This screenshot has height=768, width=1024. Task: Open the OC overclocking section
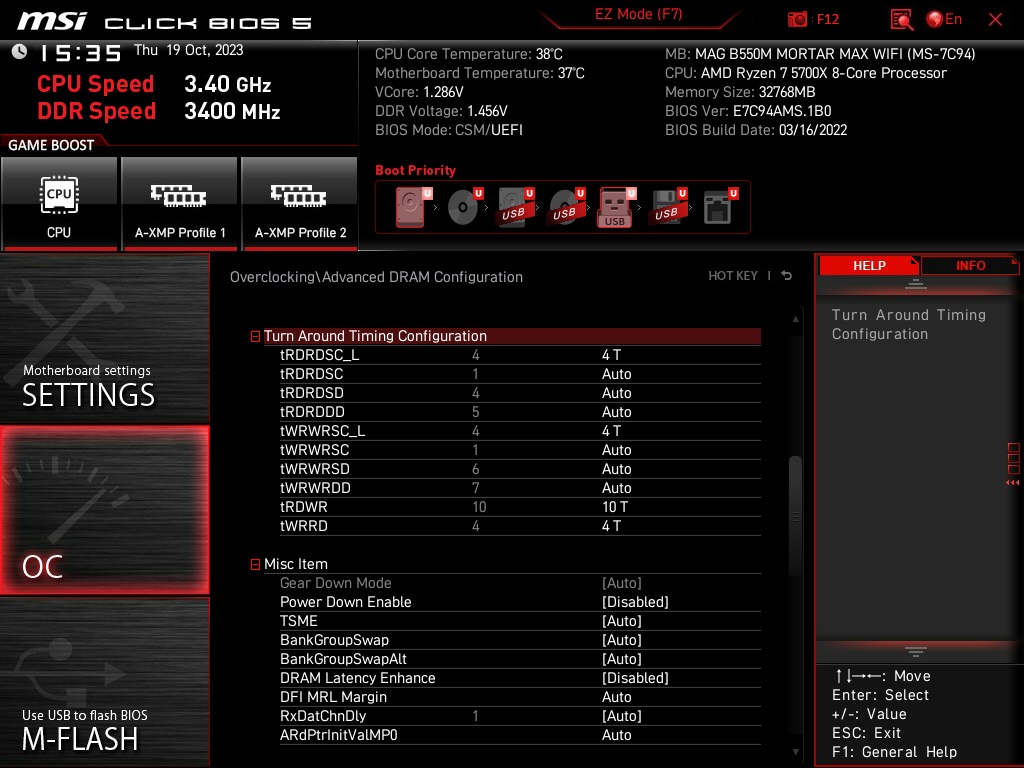coord(104,510)
